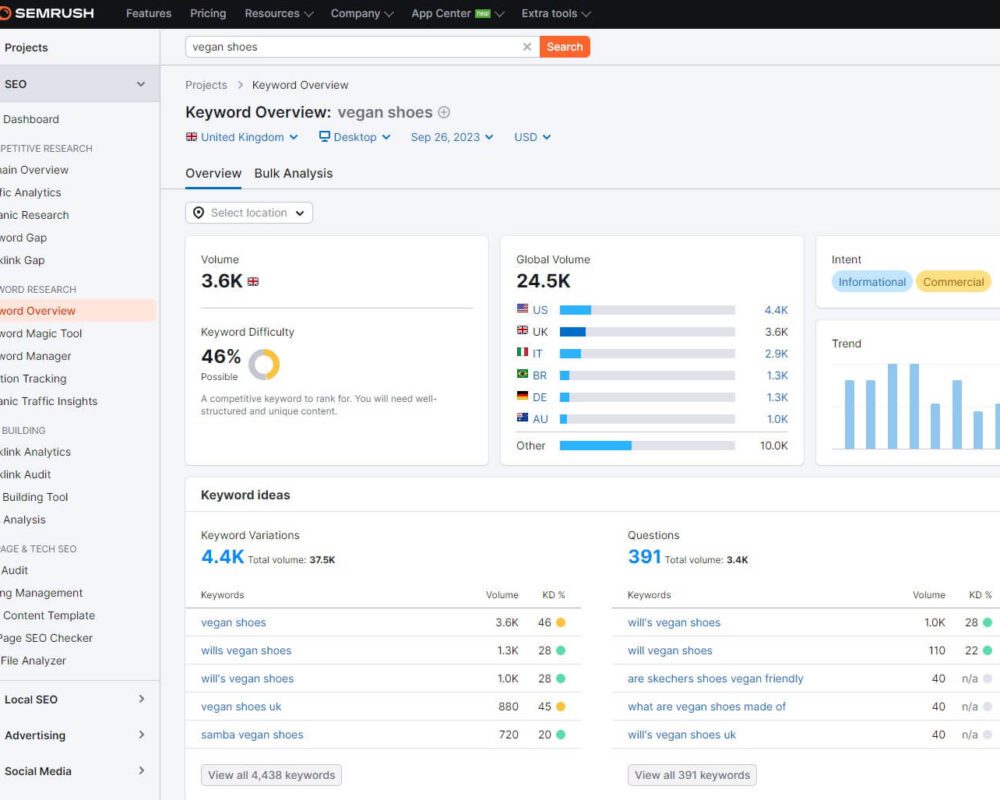Open the Extra tools menu
This screenshot has width=1000, height=800.
pos(555,13)
